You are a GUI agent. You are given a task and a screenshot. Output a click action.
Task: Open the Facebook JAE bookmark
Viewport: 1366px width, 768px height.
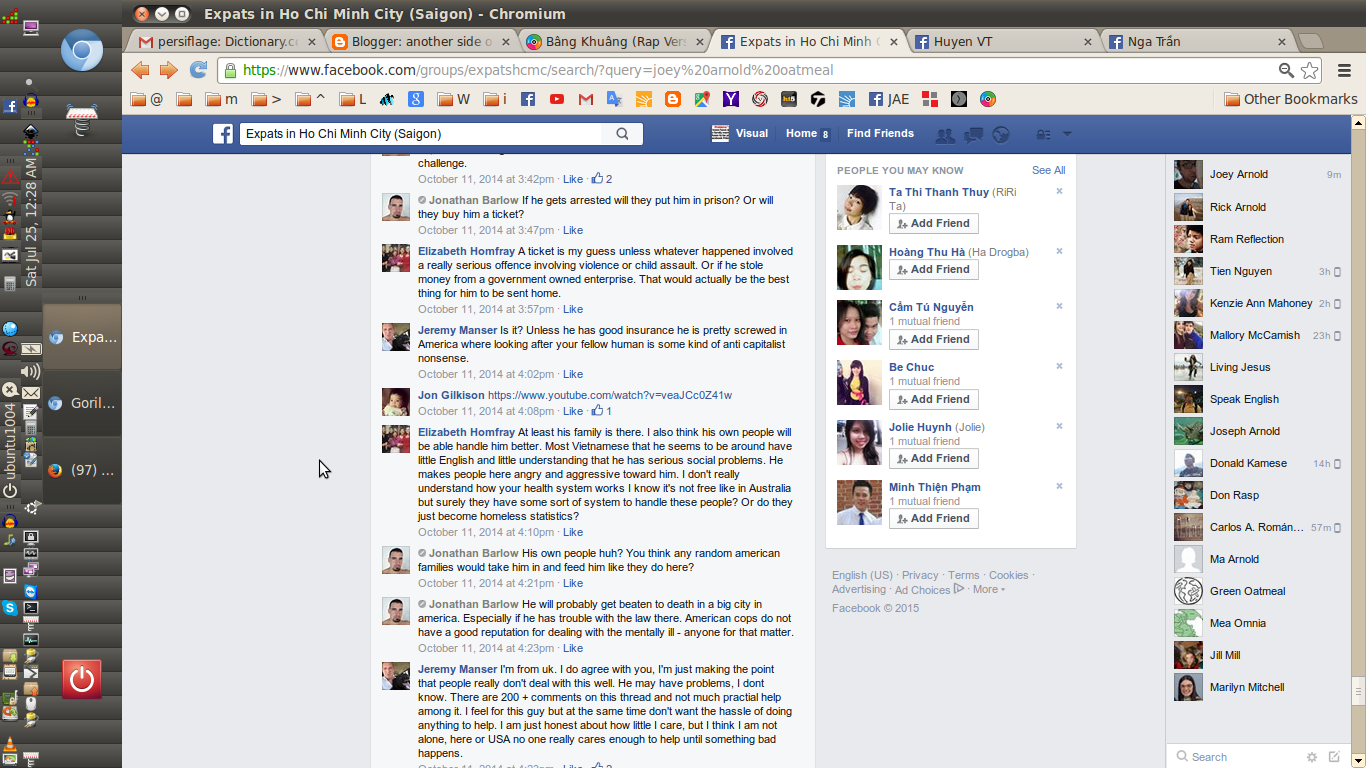click(888, 99)
